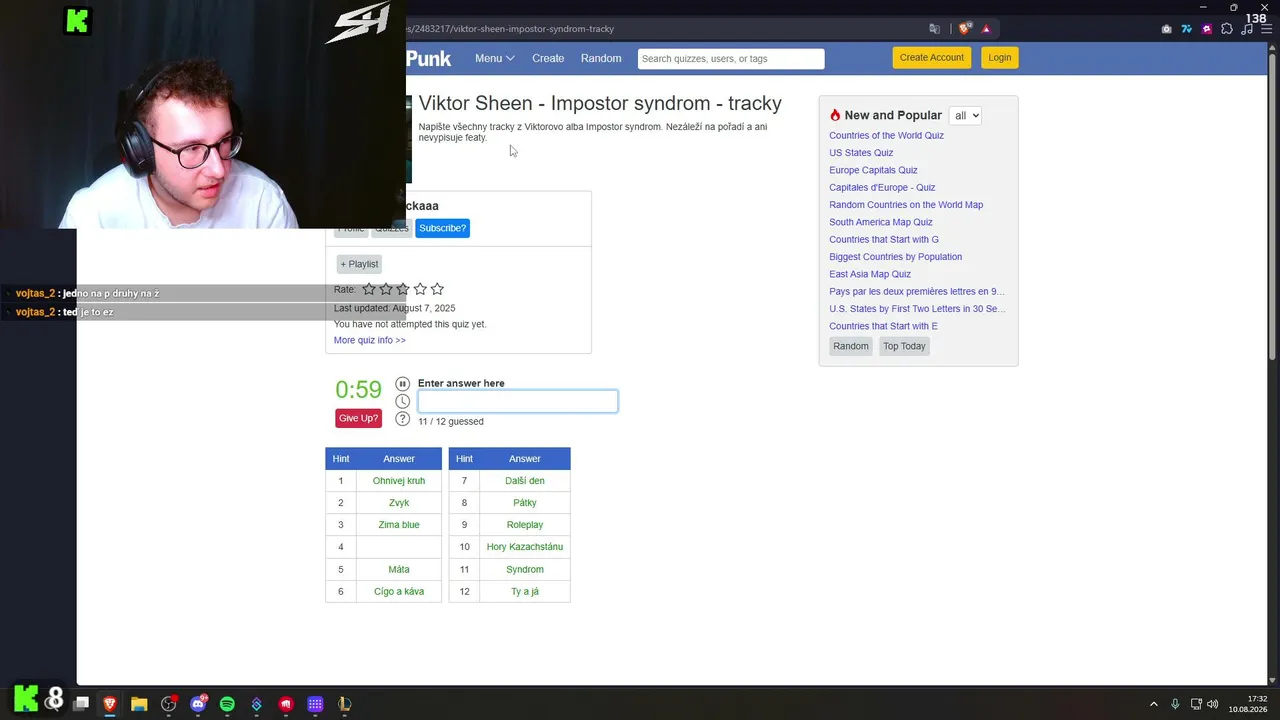Click the Login button

click(1000, 57)
